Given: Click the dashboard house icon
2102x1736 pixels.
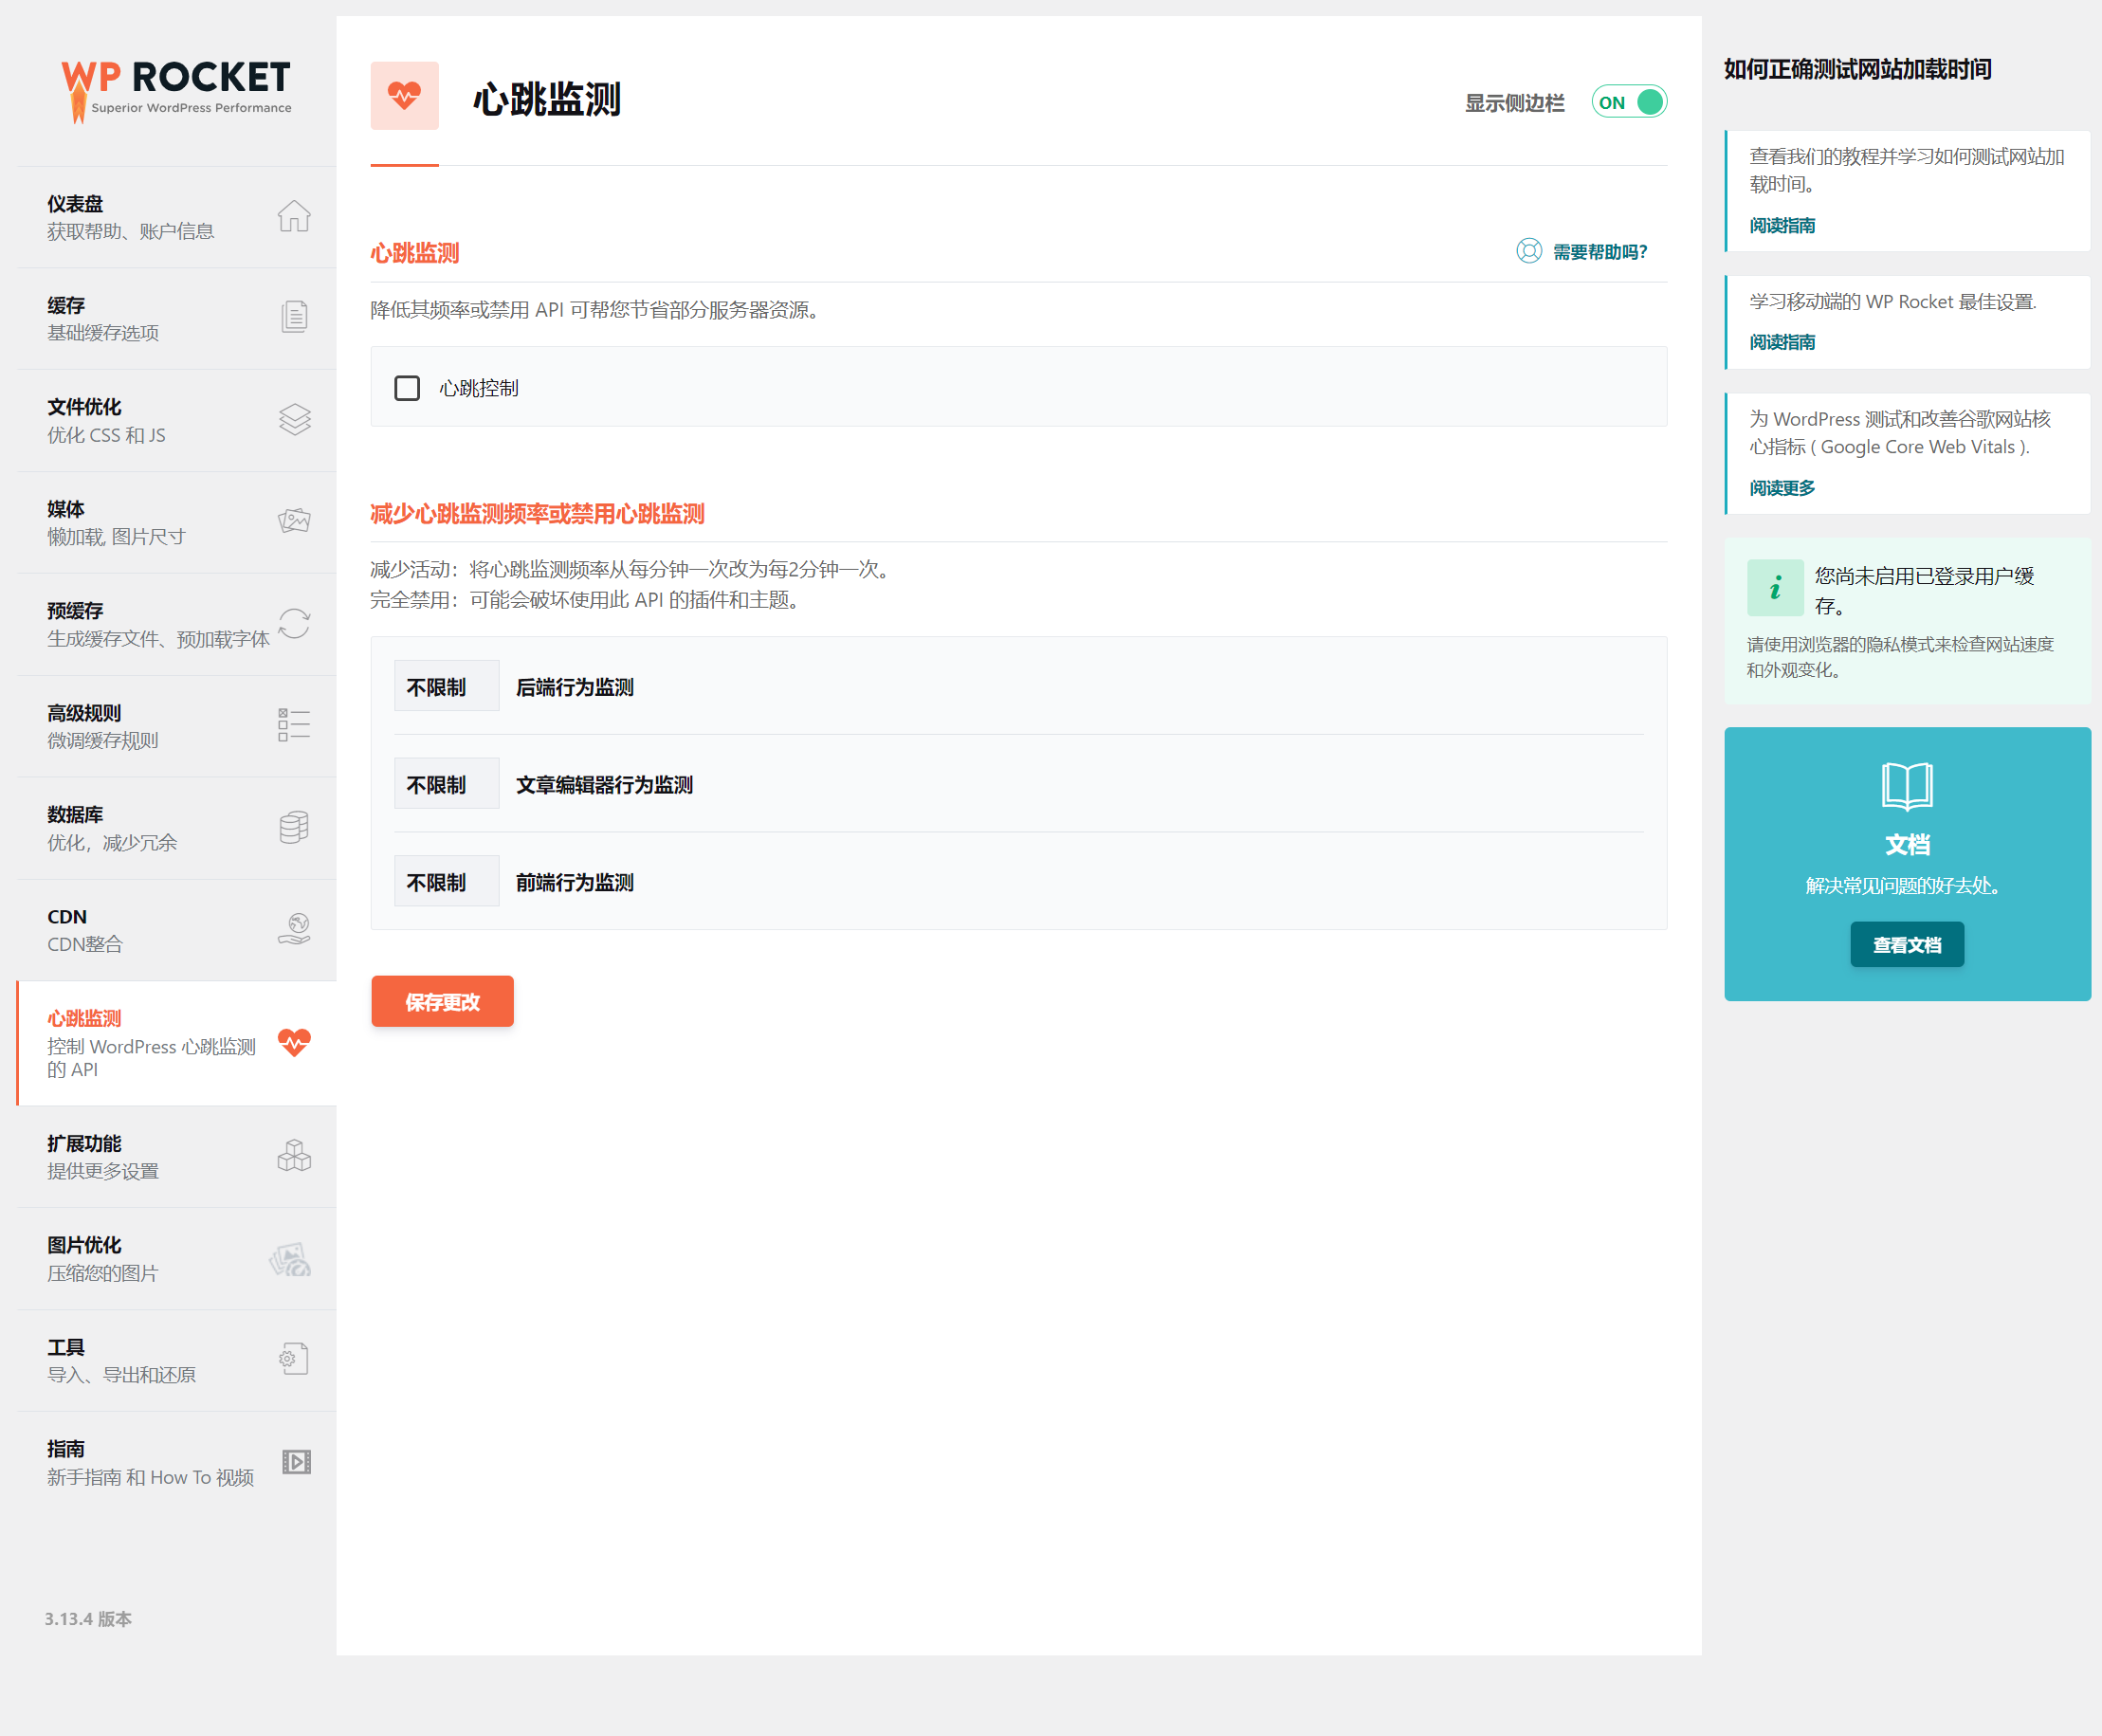Looking at the screenshot, I should (294, 216).
